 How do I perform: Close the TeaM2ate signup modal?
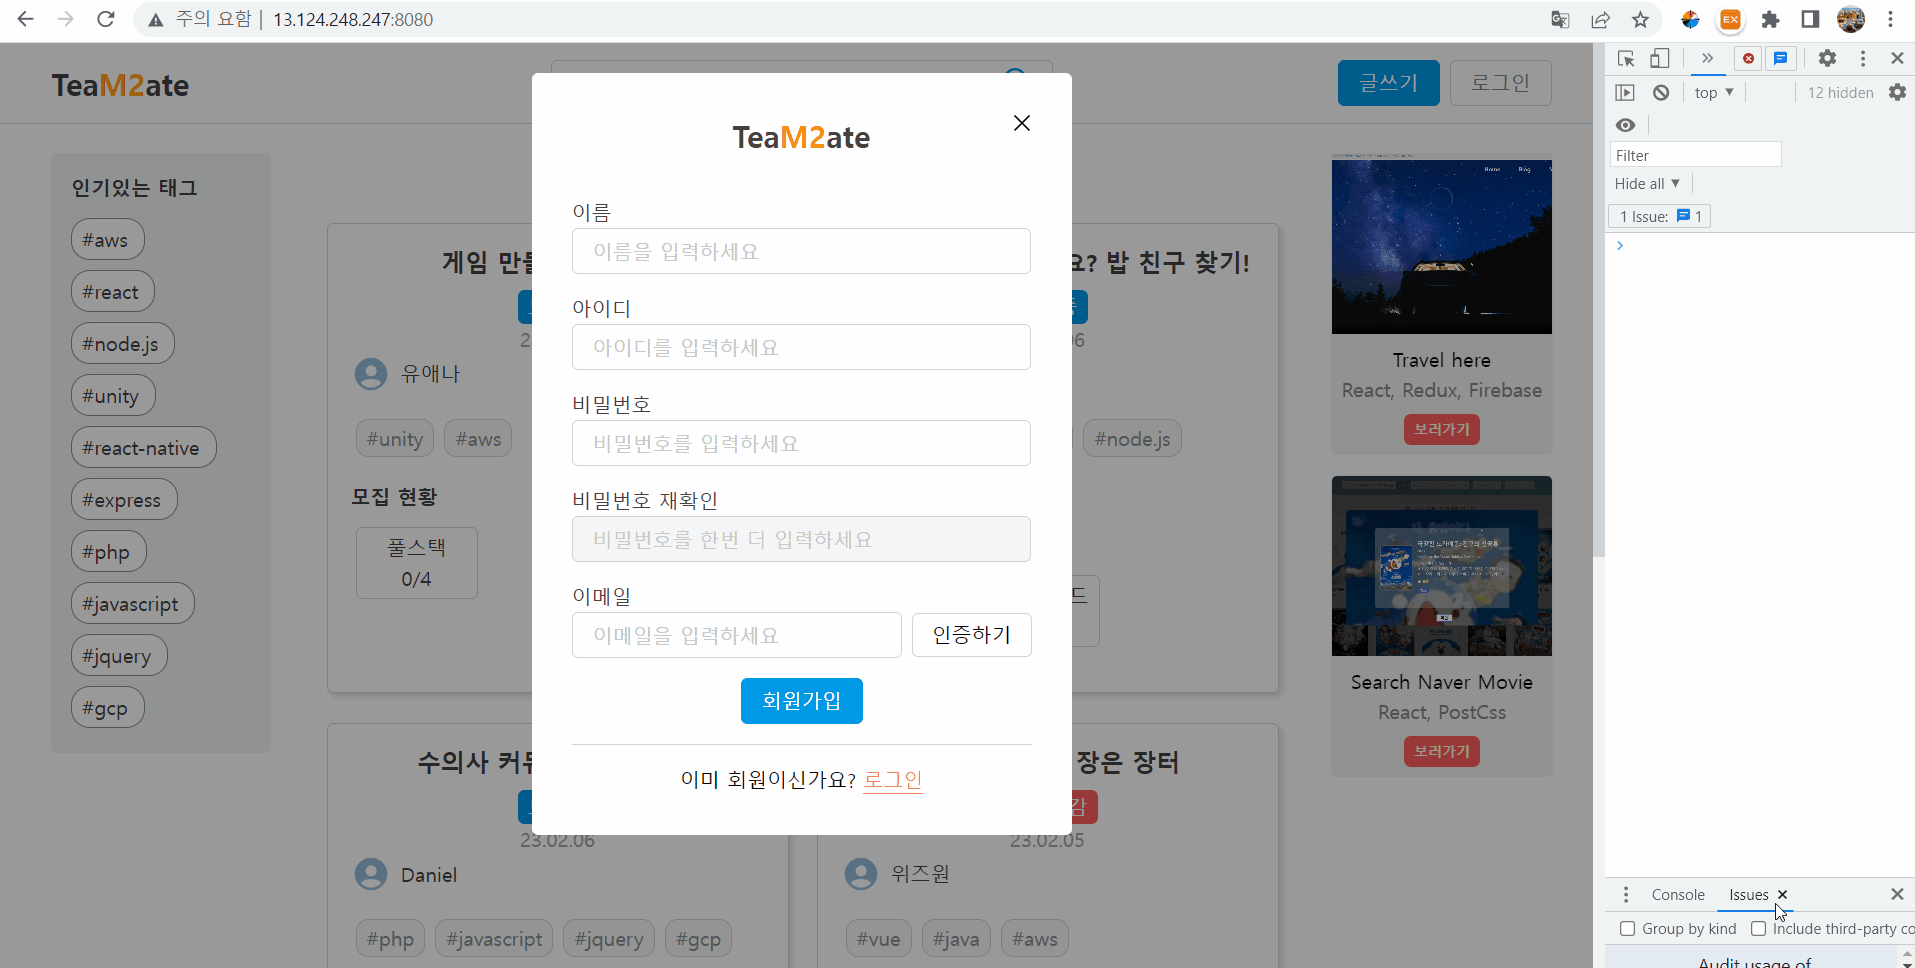1021,123
